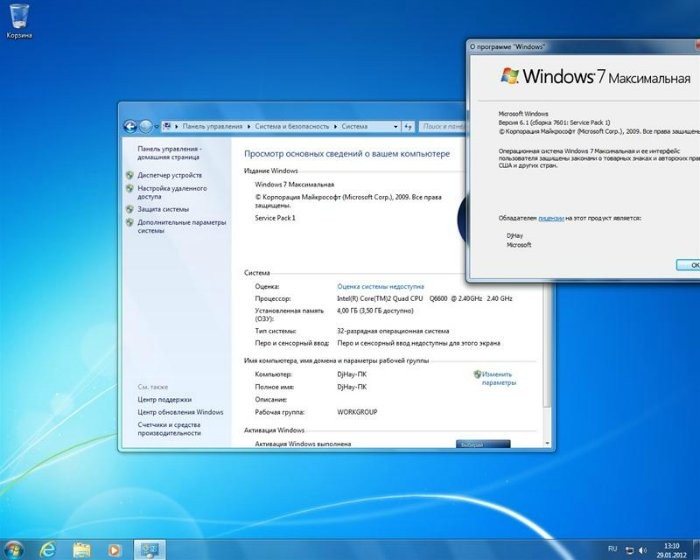Click the Back arrow in System window

tap(130, 127)
